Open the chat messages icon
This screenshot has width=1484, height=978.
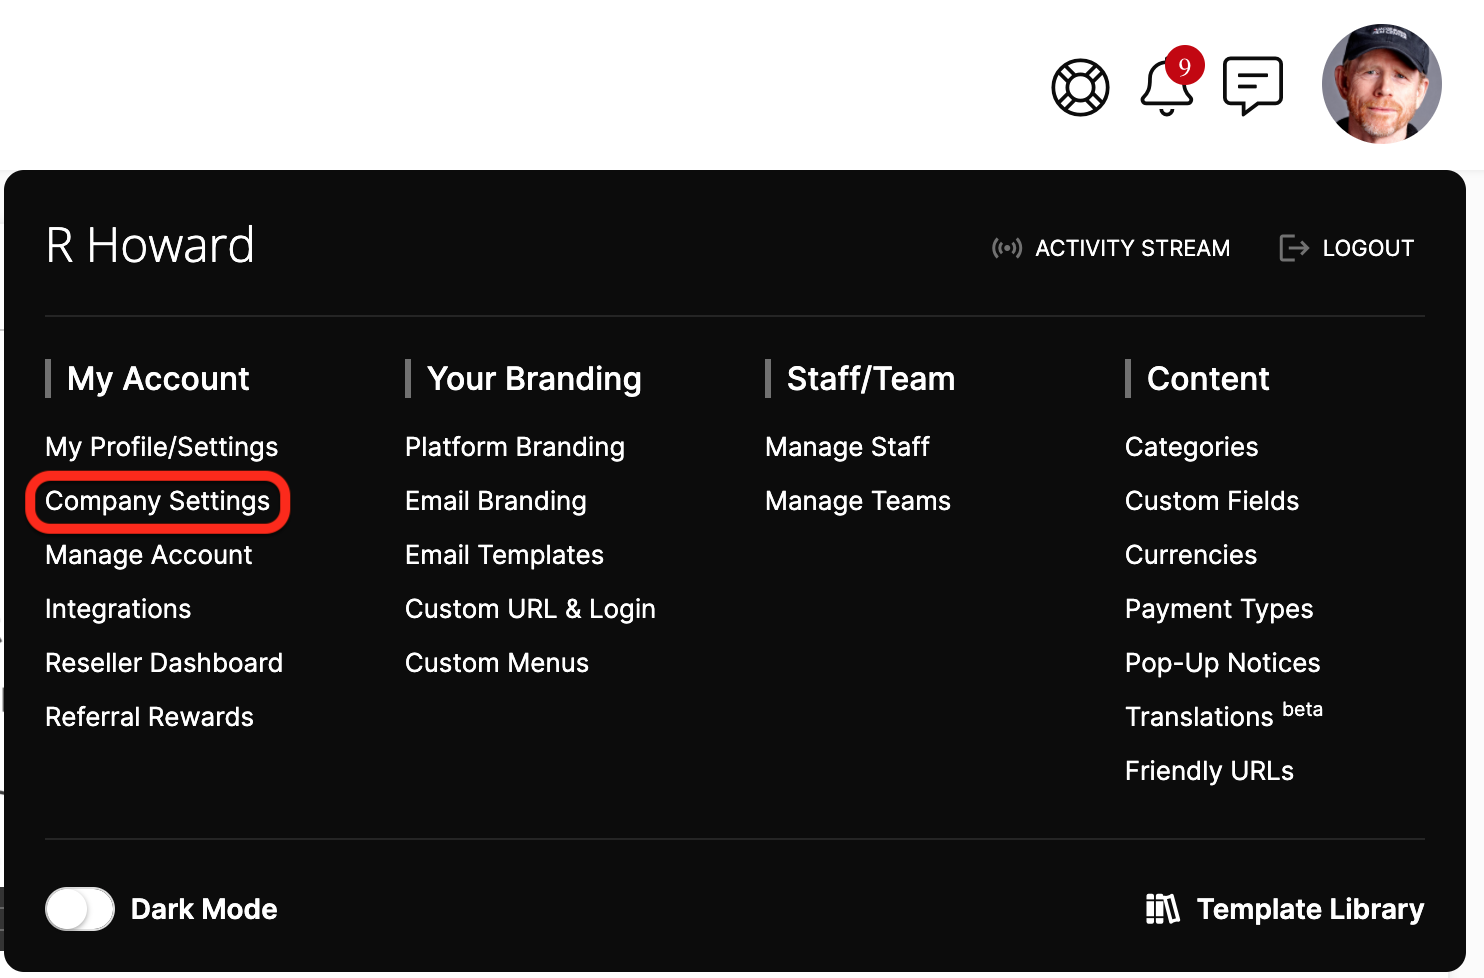tap(1253, 86)
